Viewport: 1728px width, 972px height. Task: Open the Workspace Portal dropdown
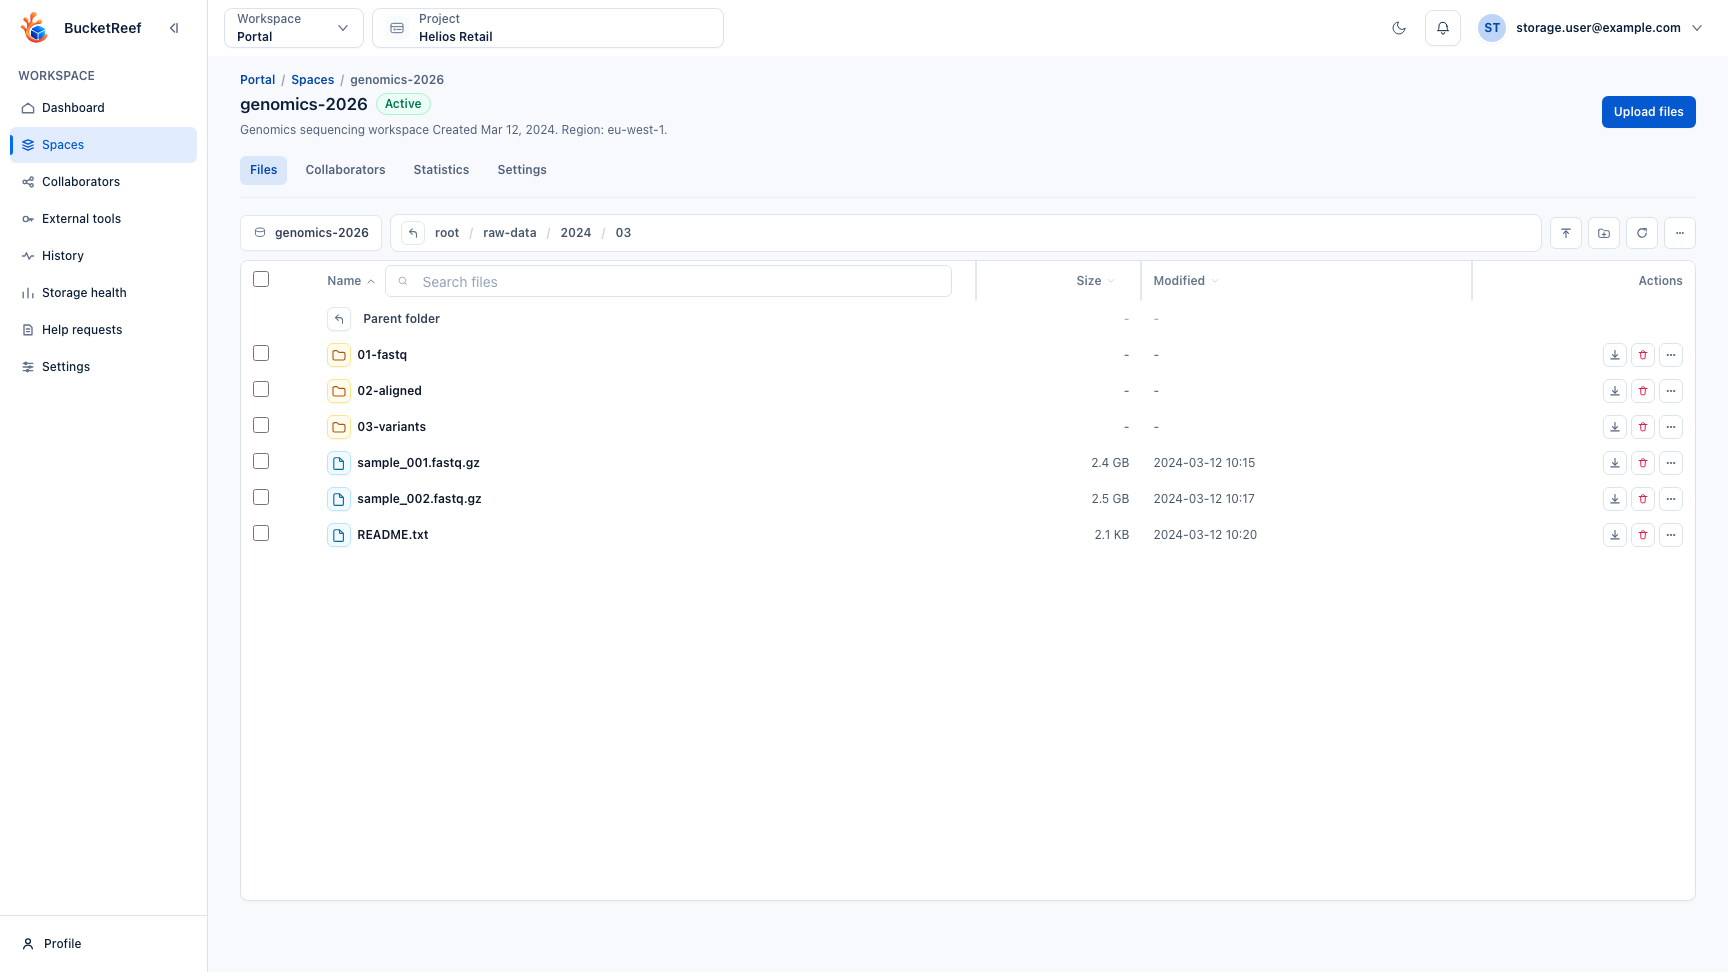(294, 28)
